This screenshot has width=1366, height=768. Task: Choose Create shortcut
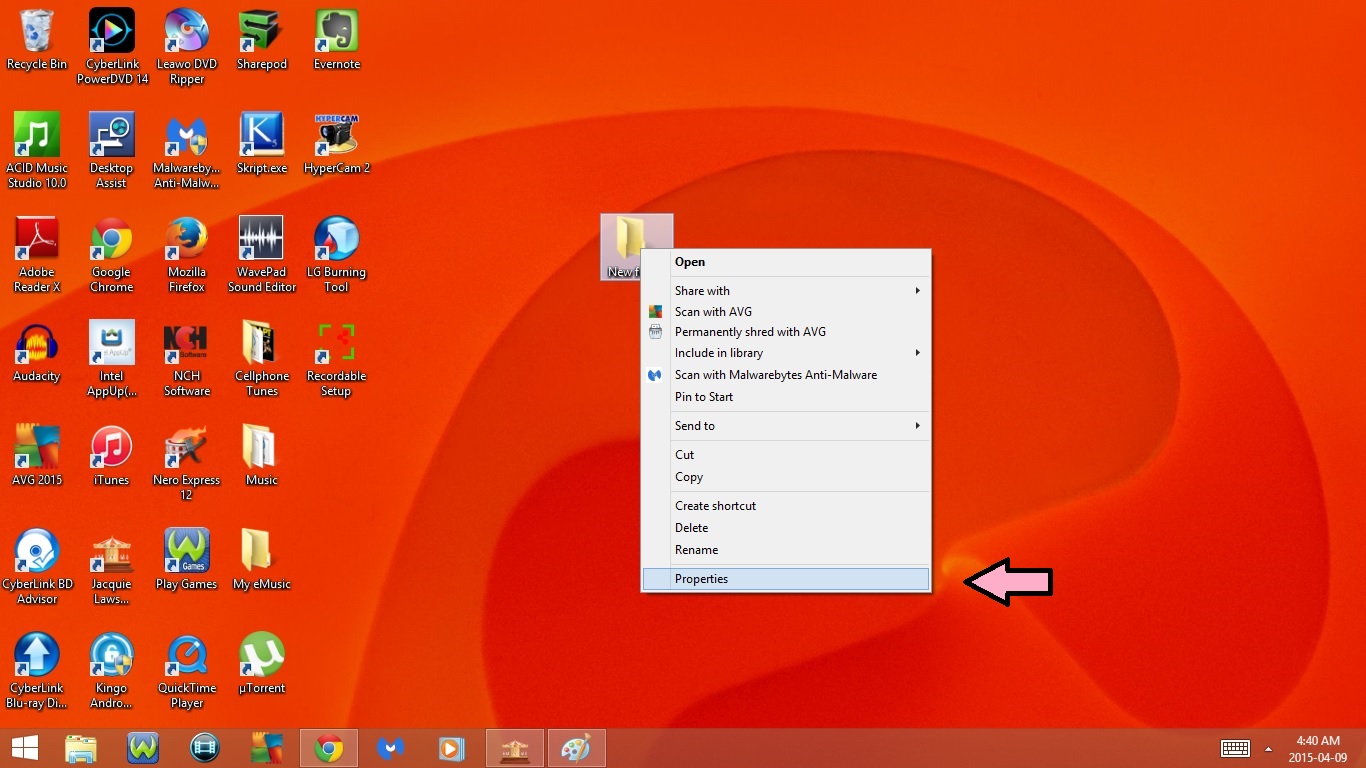pos(786,506)
